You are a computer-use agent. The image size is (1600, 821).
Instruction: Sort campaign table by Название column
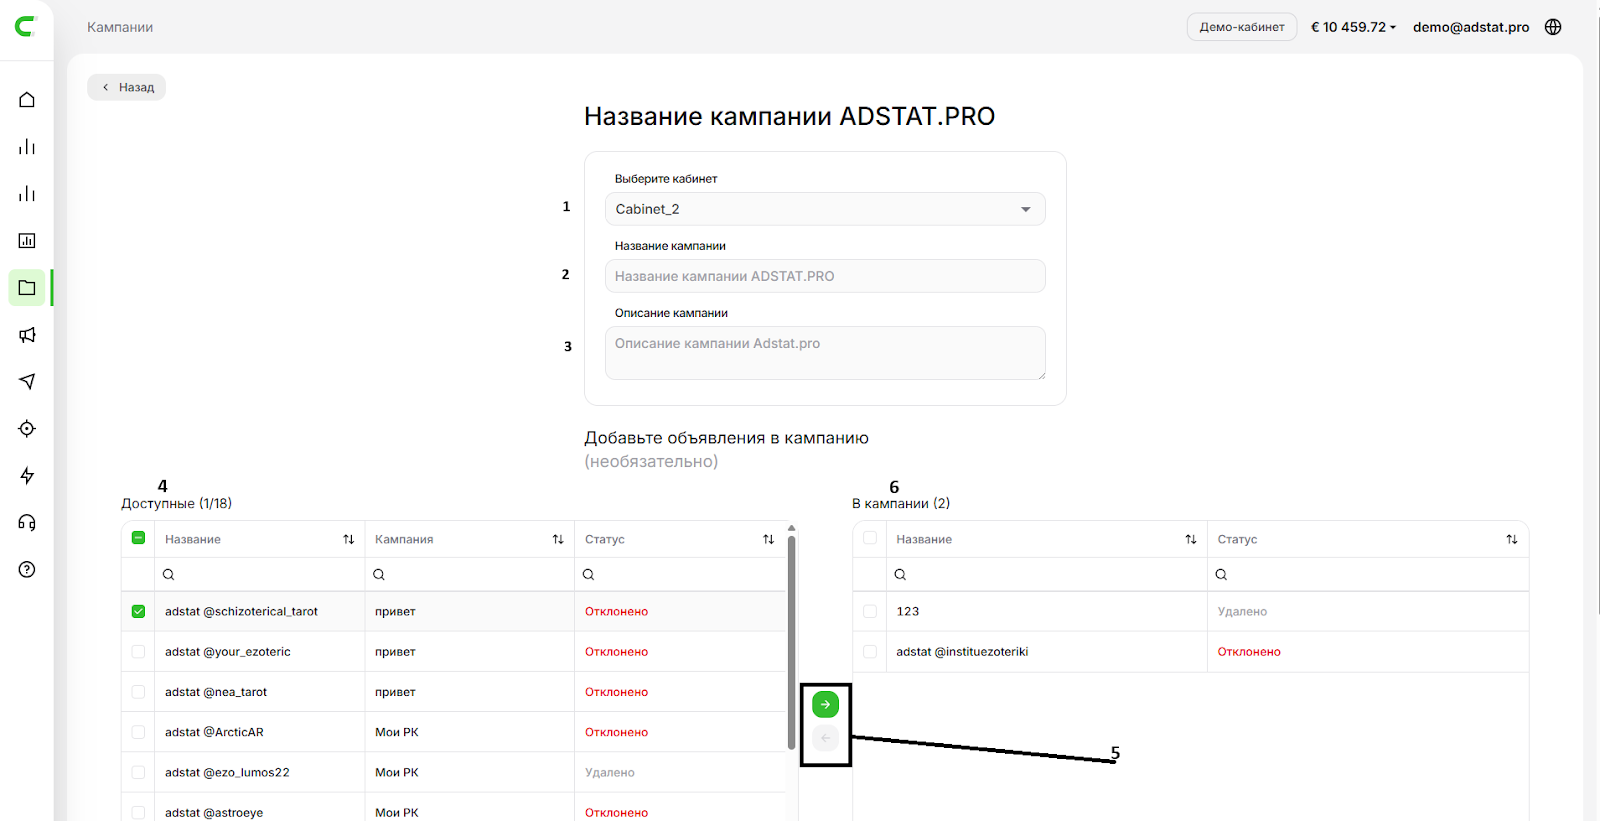tap(1191, 539)
